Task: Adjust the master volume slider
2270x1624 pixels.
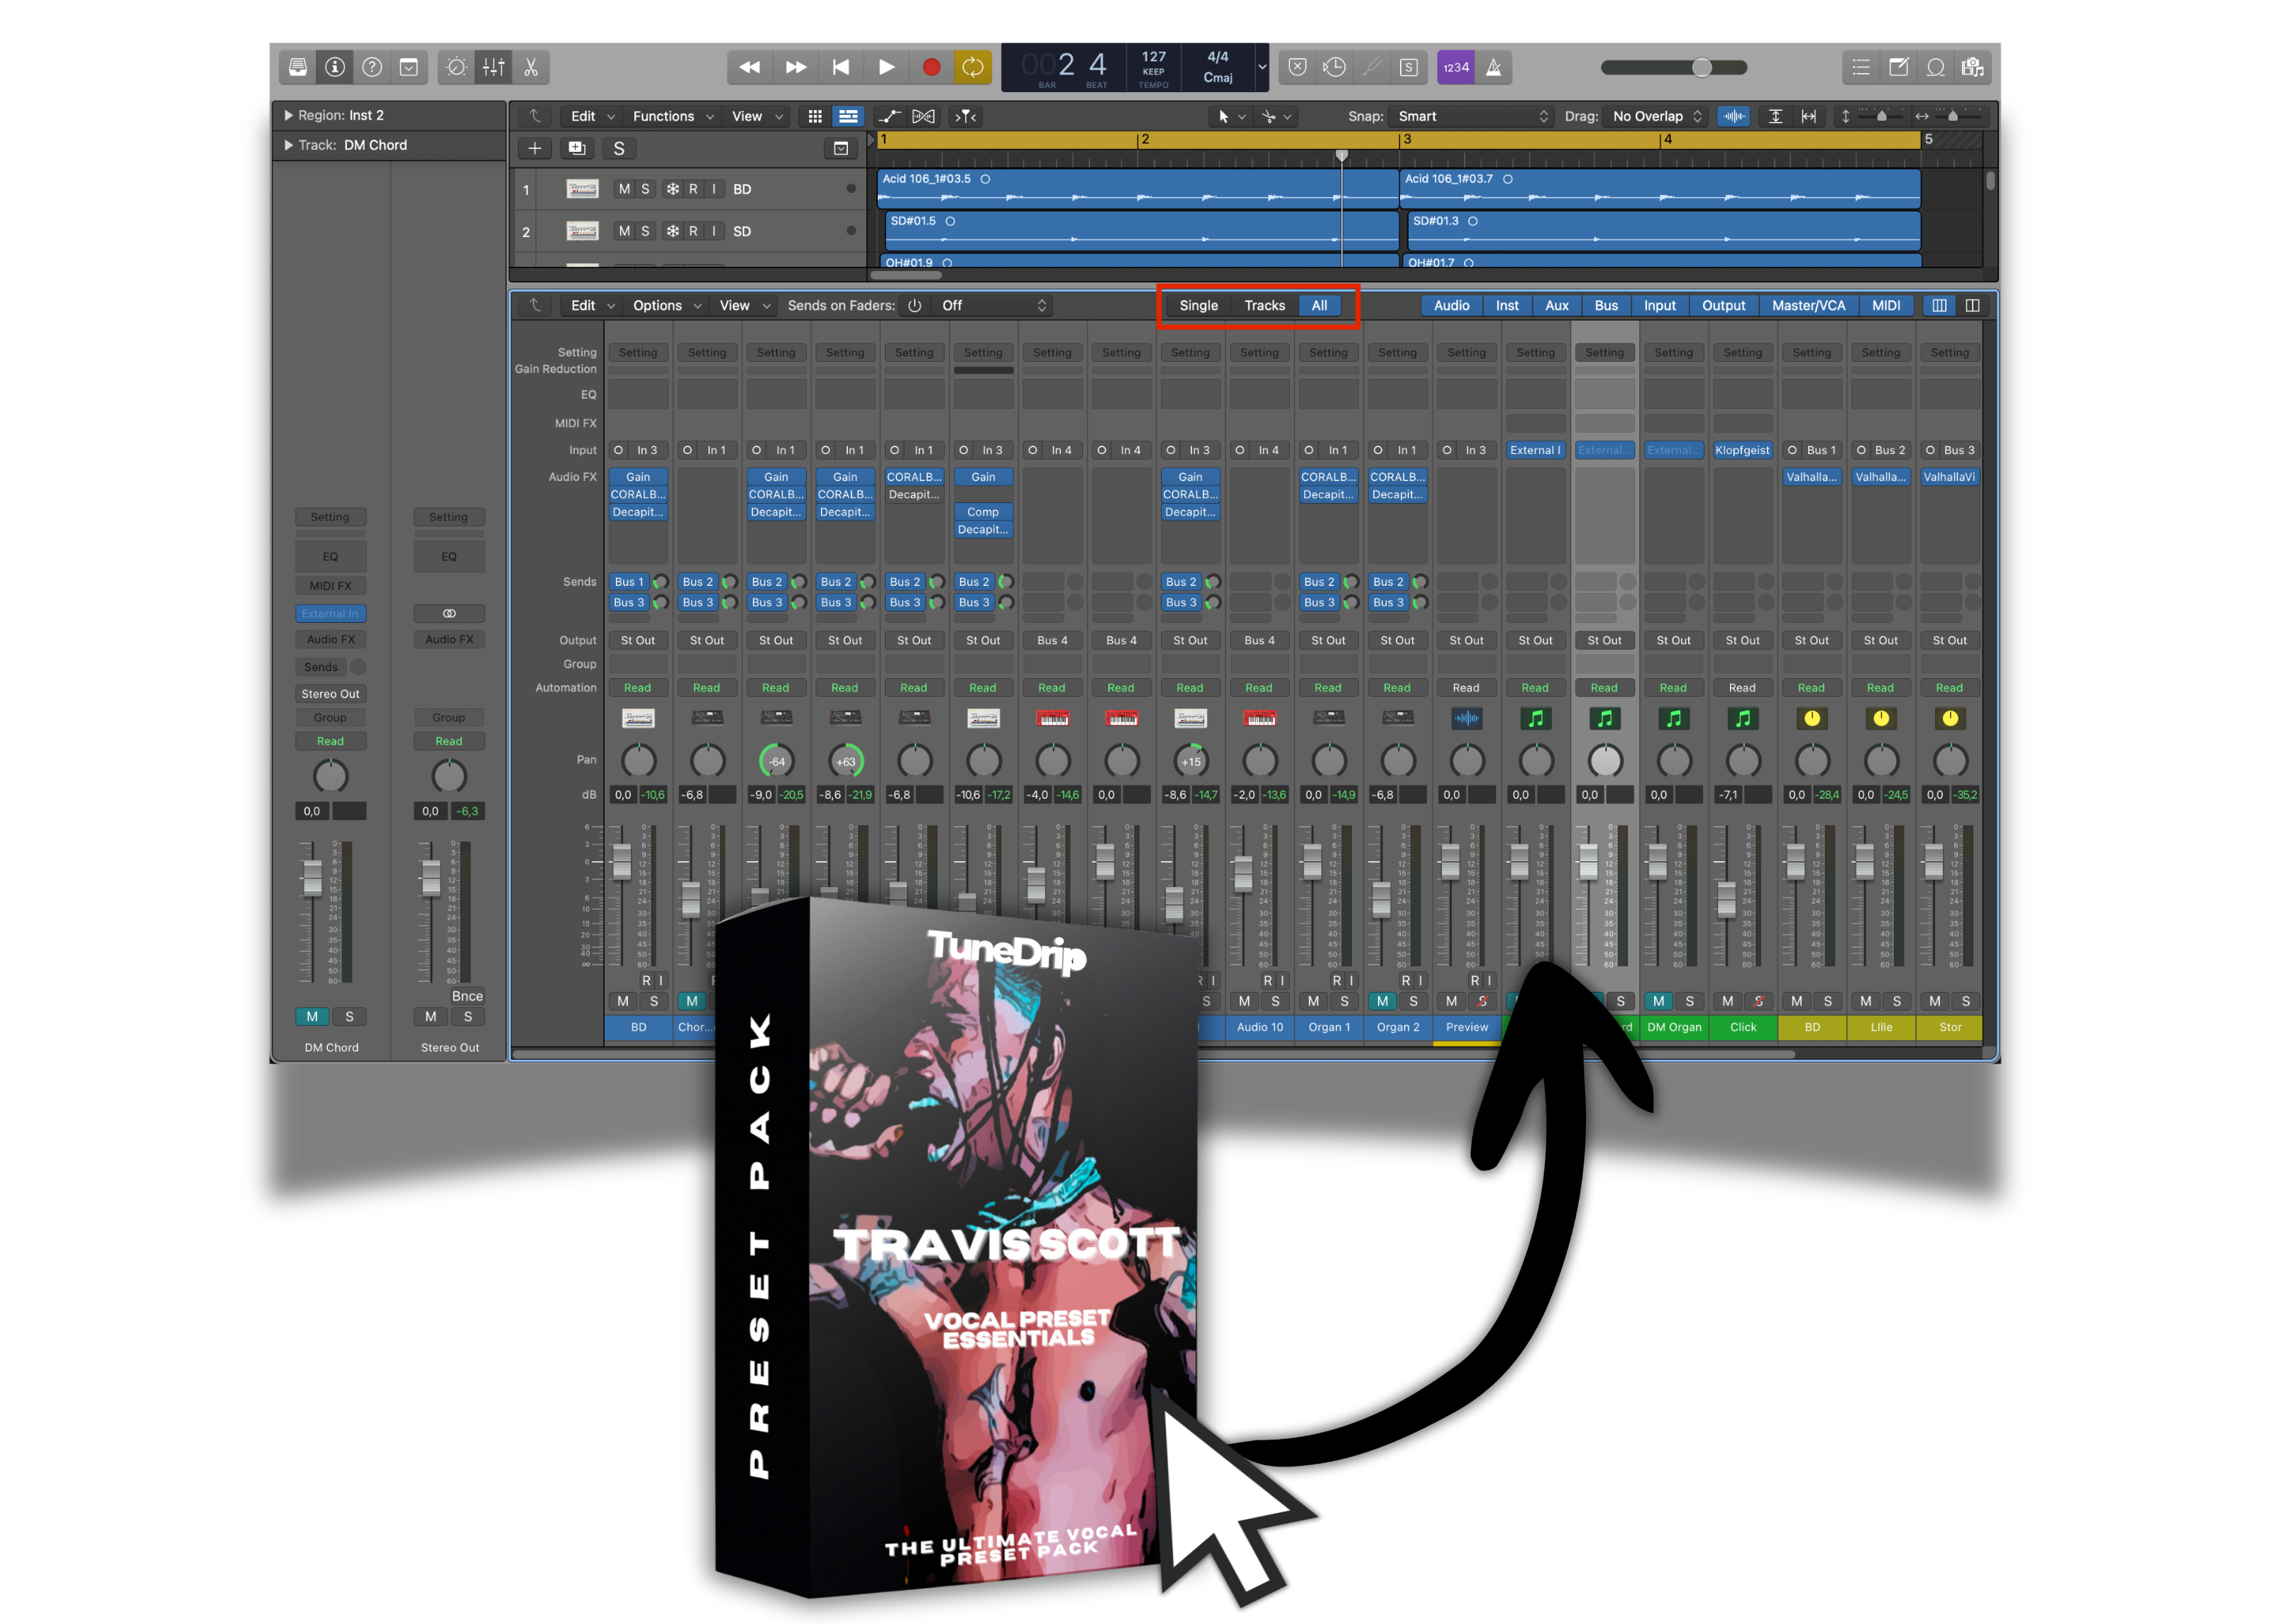Action: pyautogui.click(x=1701, y=67)
